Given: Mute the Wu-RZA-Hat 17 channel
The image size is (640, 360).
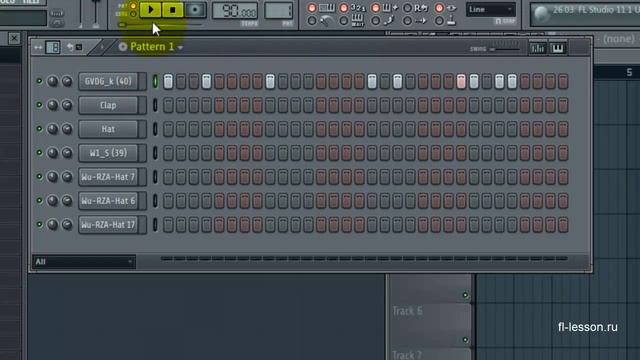Looking at the screenshot, I should (39, 224).
